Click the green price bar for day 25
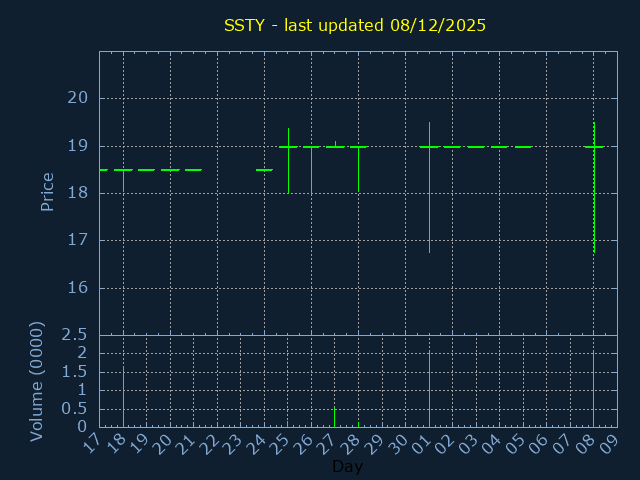This screenshot has height=480, width=640. pyautogui.click(x=288, y=160)
